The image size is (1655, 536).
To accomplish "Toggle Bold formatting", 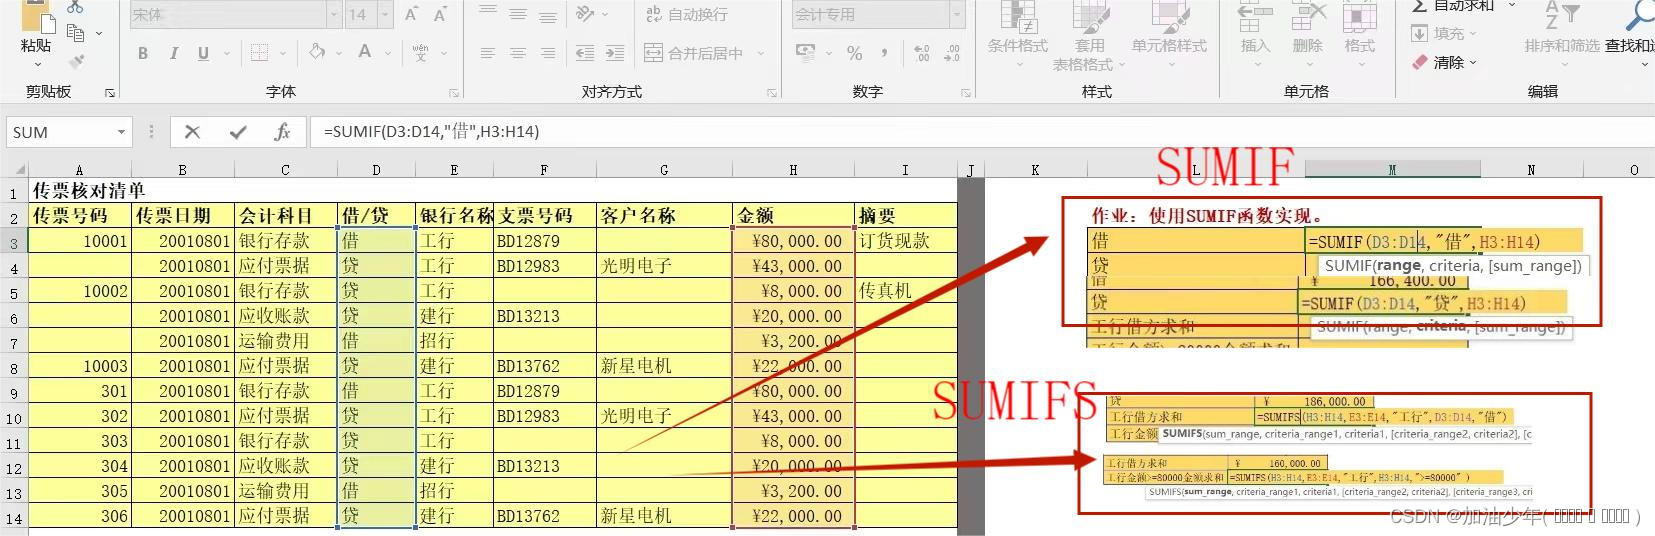I will coord(143,53).
